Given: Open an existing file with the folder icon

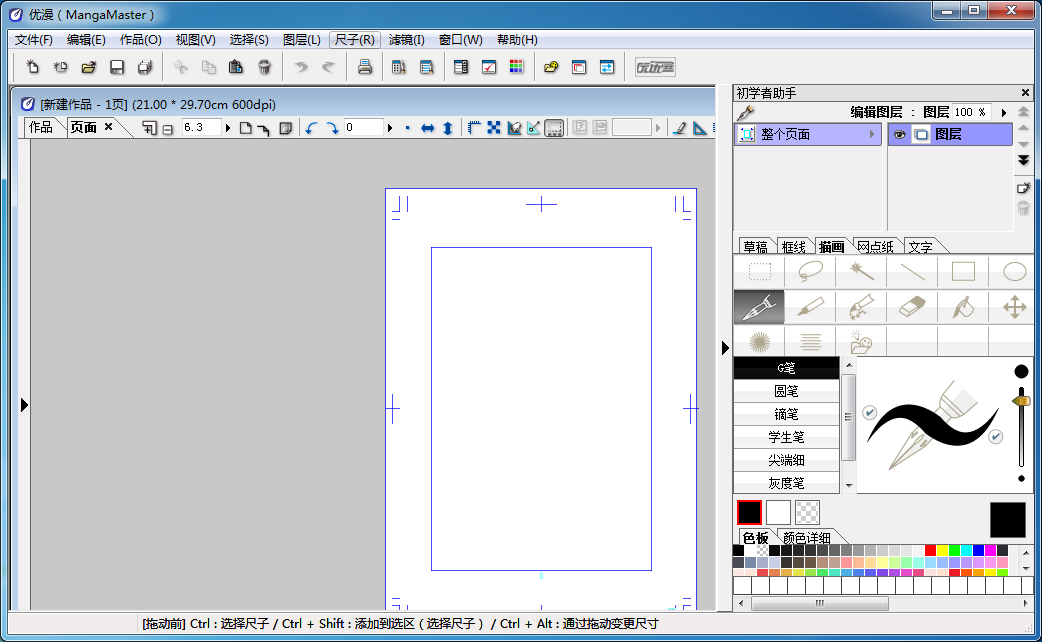Looking at the screenshot, I should [88, 67].
